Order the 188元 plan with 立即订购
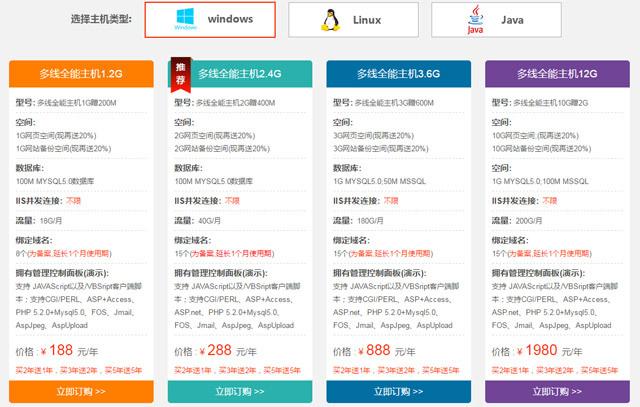Image resolution: width=640 pixels, height=407 pixels. tap(81, 391)
